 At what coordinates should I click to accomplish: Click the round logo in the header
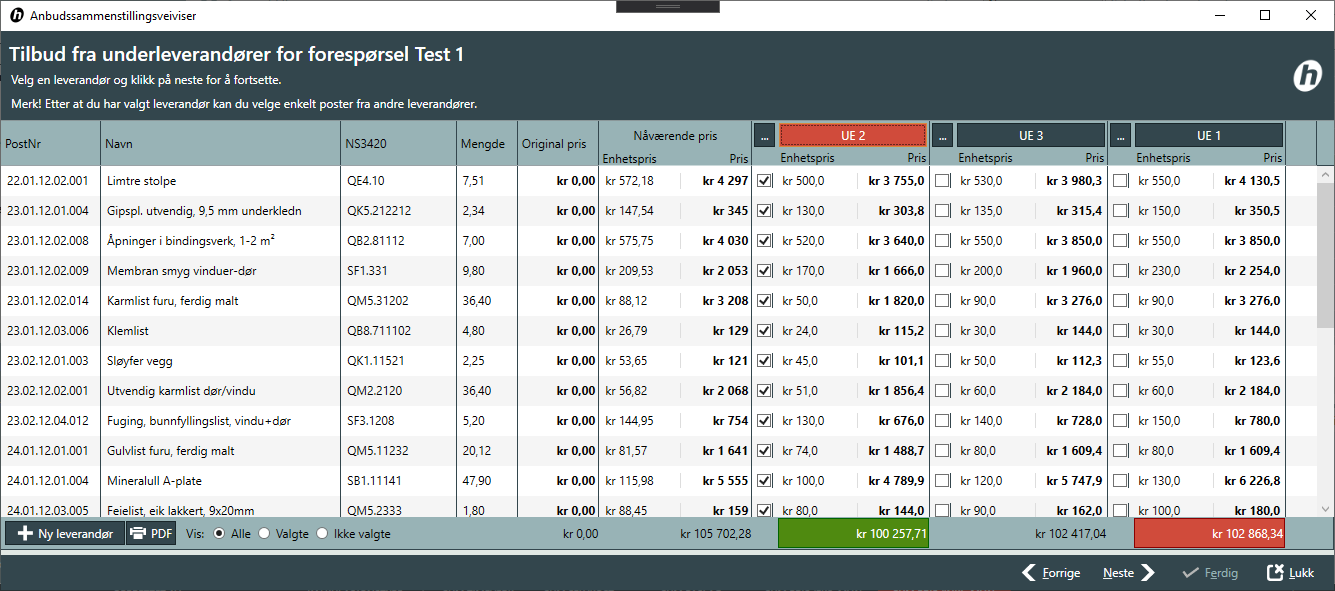coord(1307,76)
